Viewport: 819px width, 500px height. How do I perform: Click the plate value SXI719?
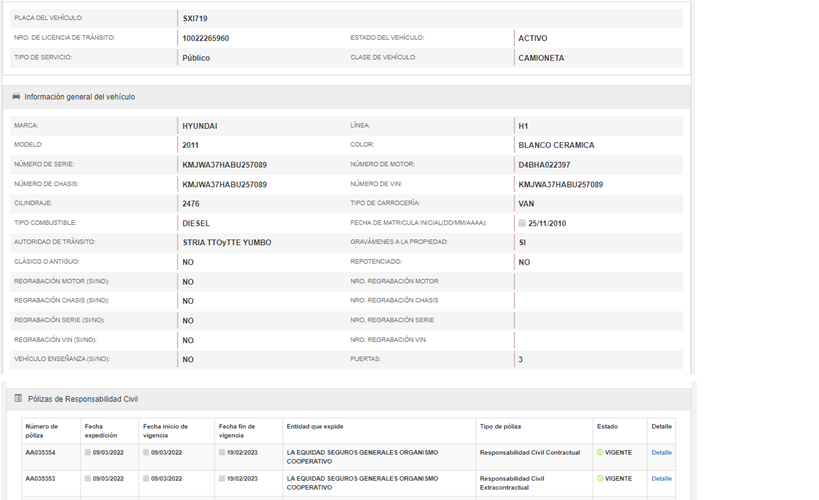pos(195,18)
